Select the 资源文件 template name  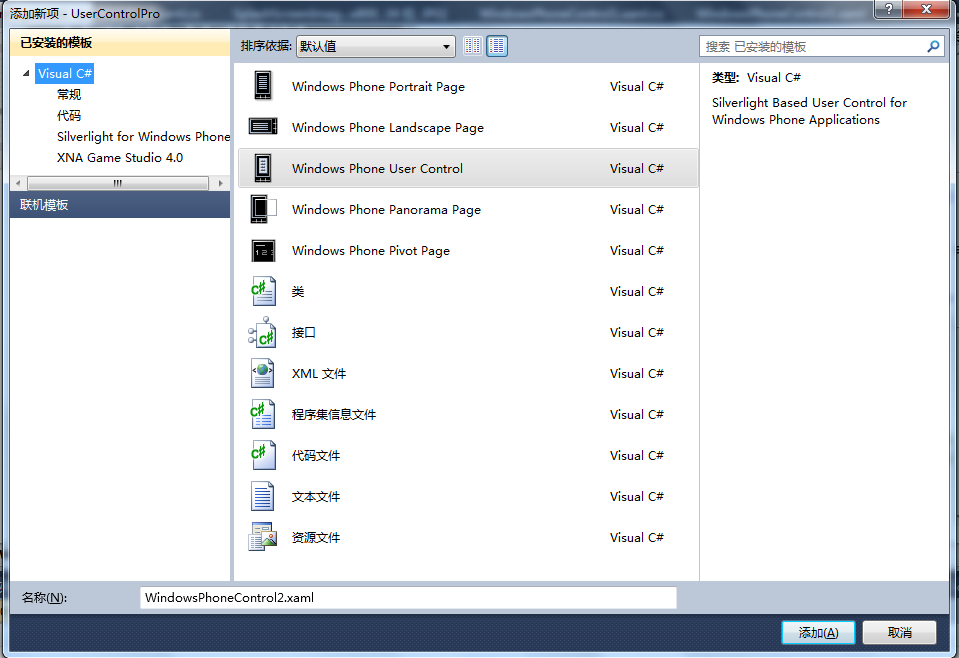316,537
